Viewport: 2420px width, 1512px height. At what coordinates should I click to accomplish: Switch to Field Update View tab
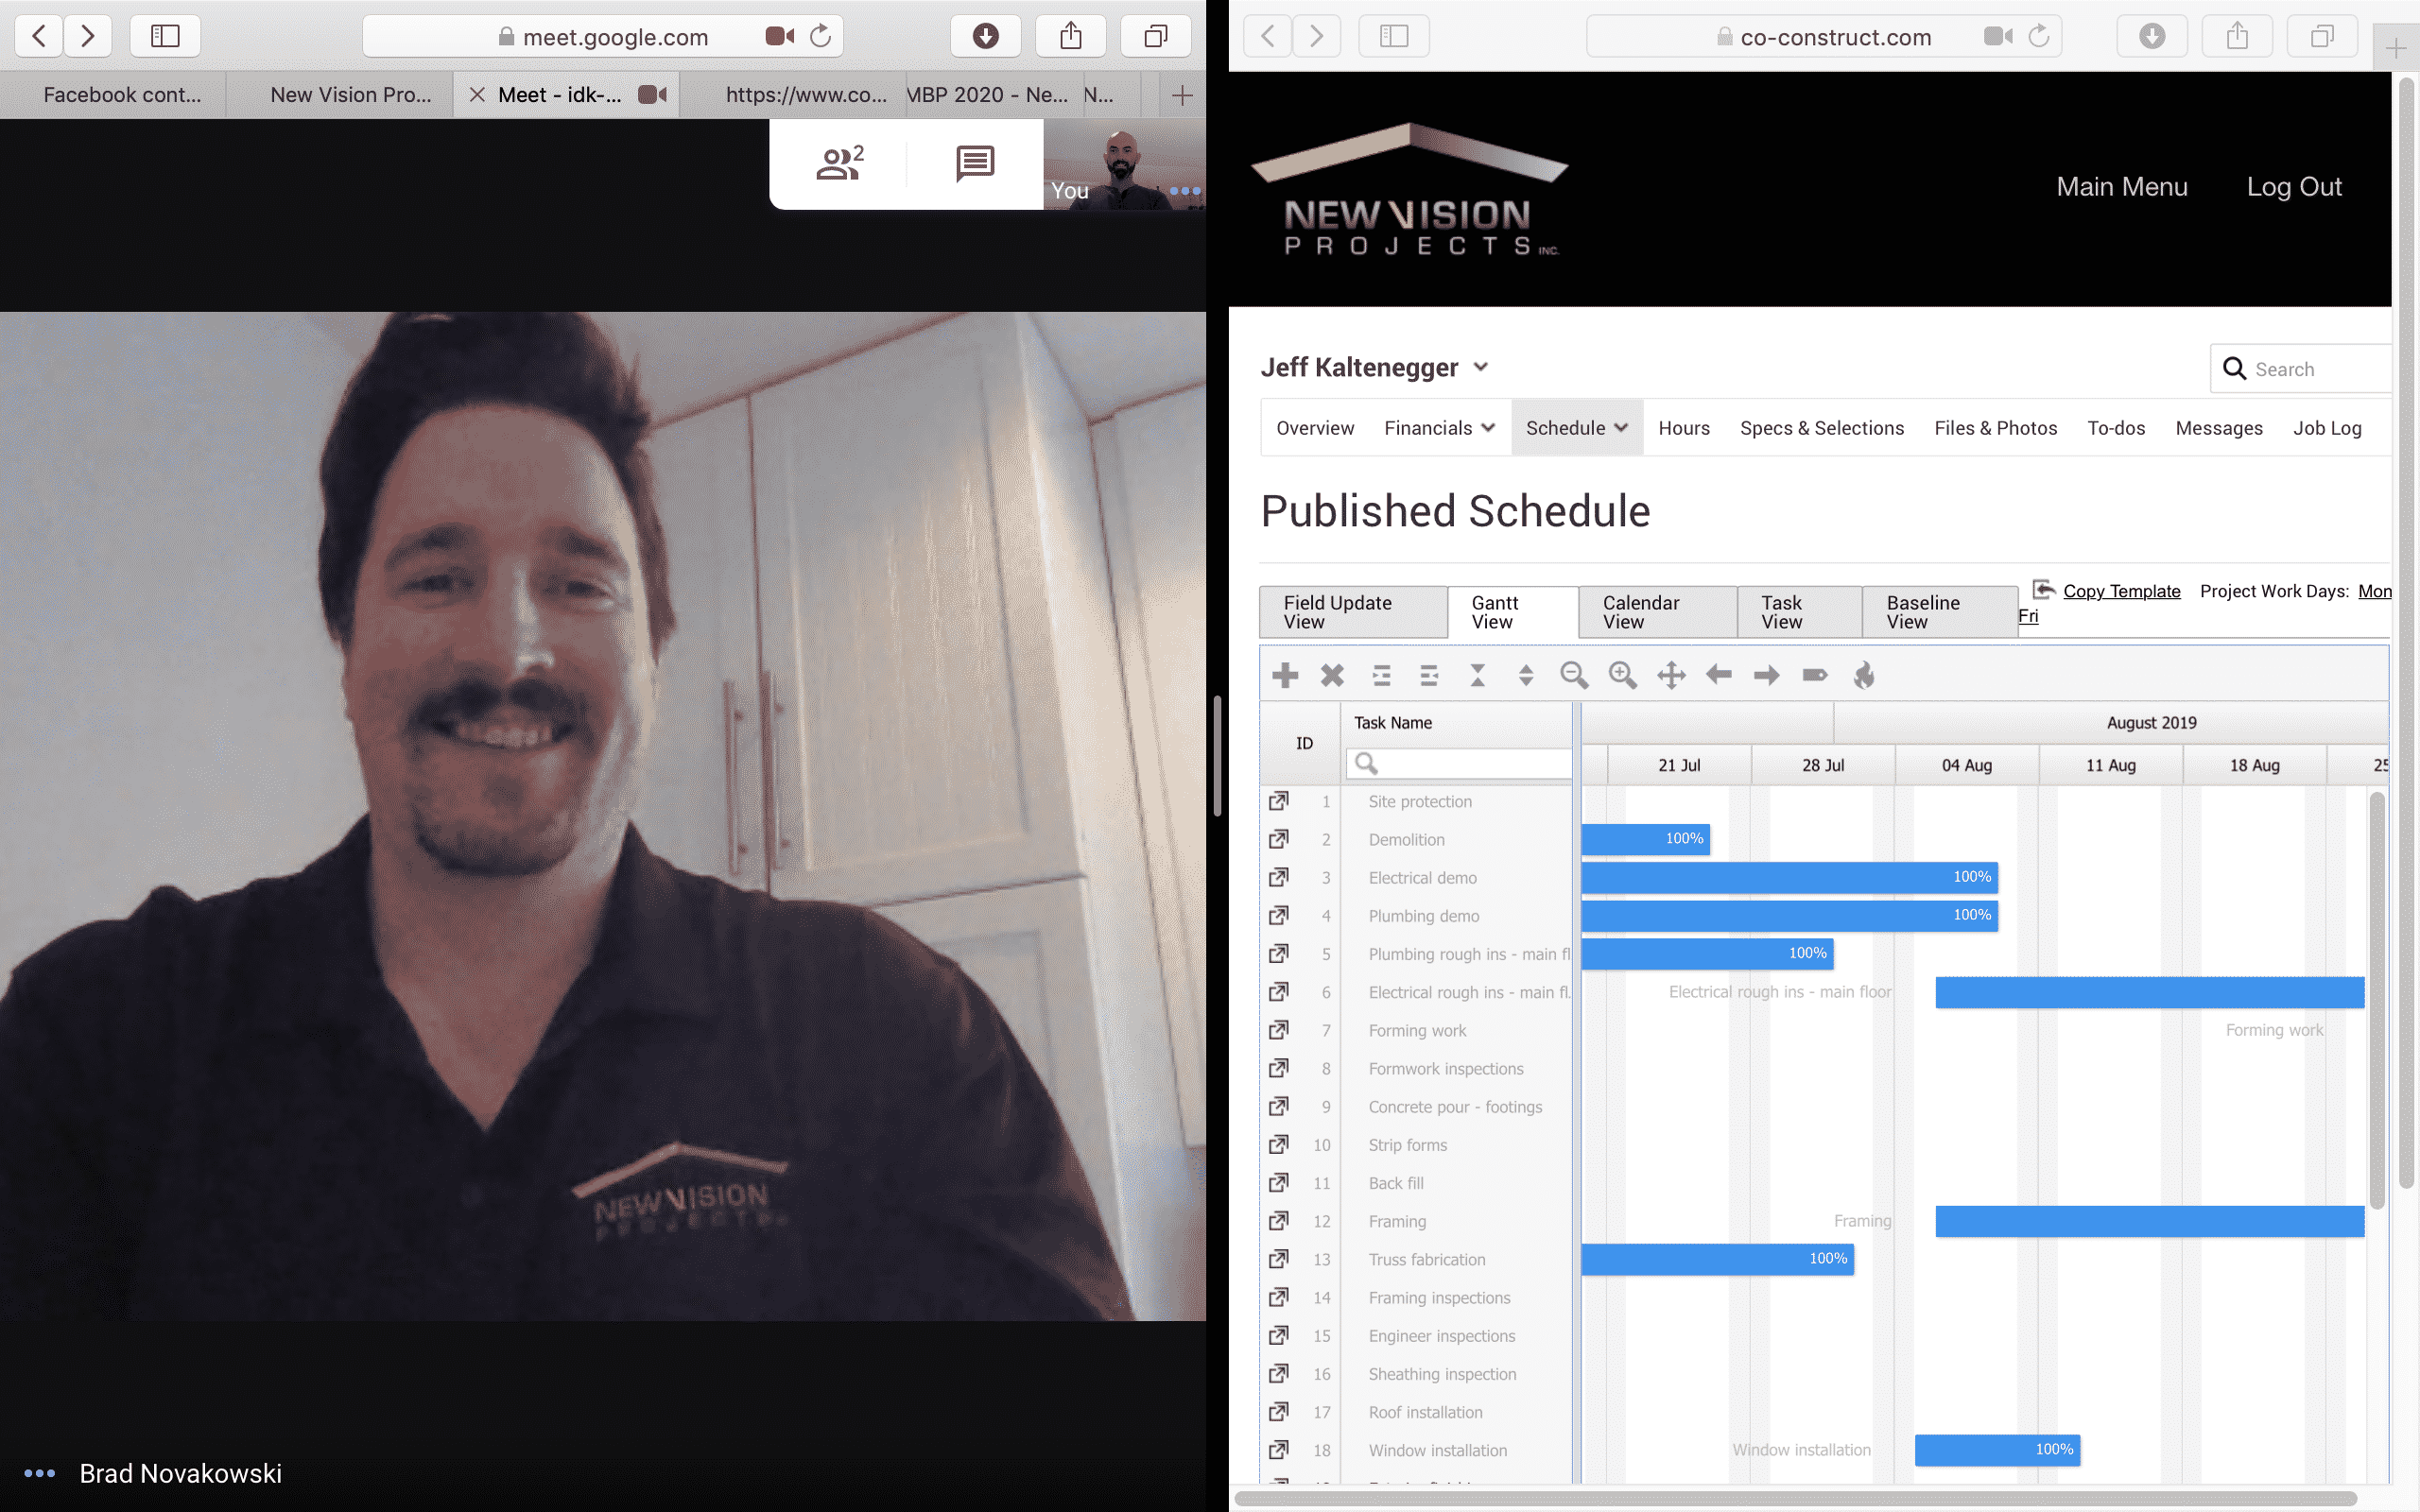tap(1352, 612)
